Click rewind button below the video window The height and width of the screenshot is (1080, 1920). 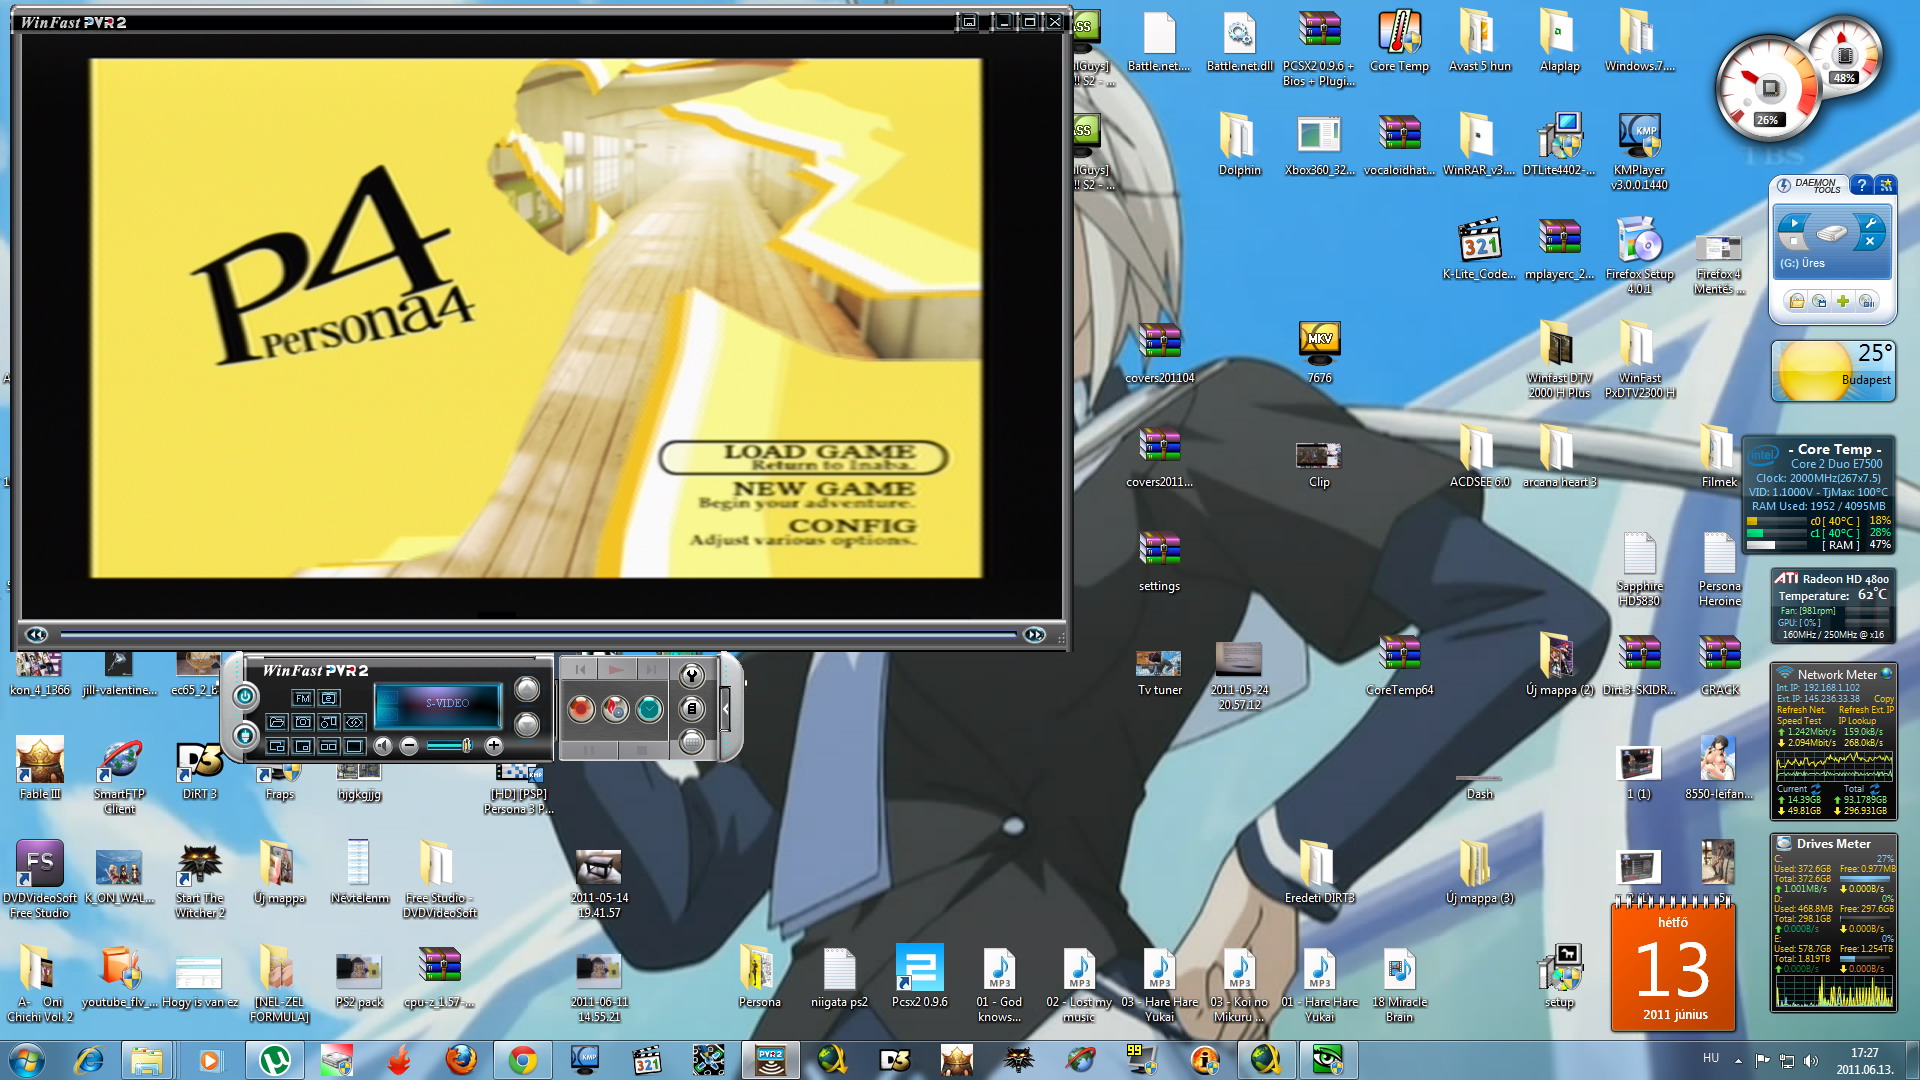tap(36, 634)
